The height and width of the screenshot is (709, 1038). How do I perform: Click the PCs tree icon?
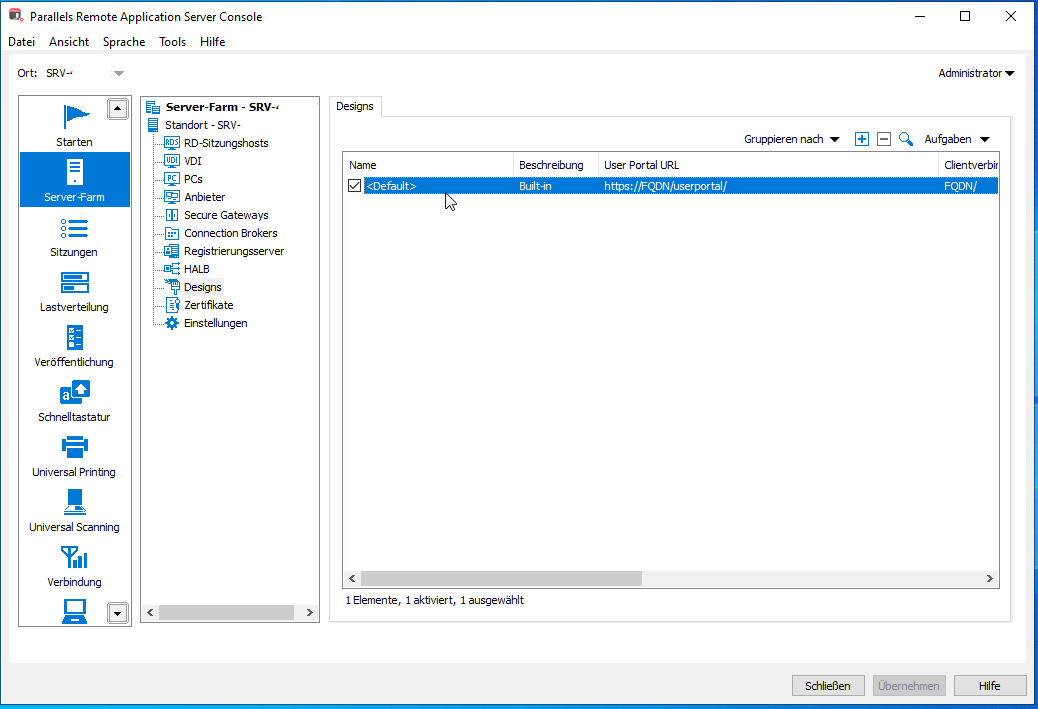pyautogui.click(x=171, y=178)
